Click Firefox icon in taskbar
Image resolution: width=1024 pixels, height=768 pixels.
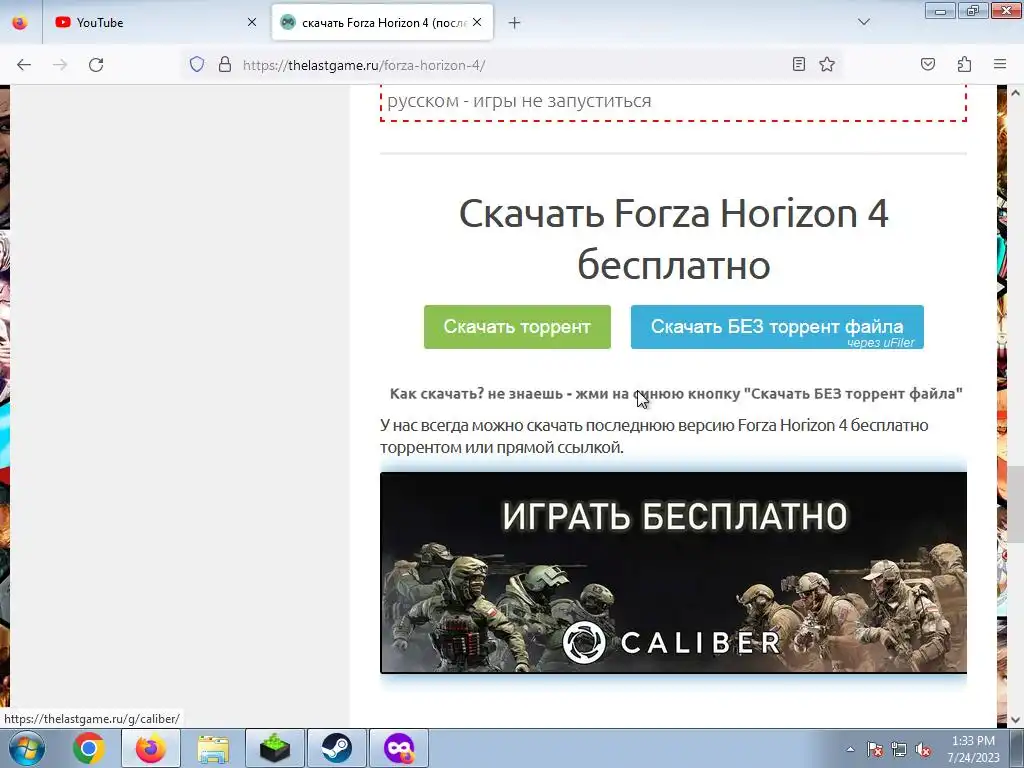tap(150, 748)
